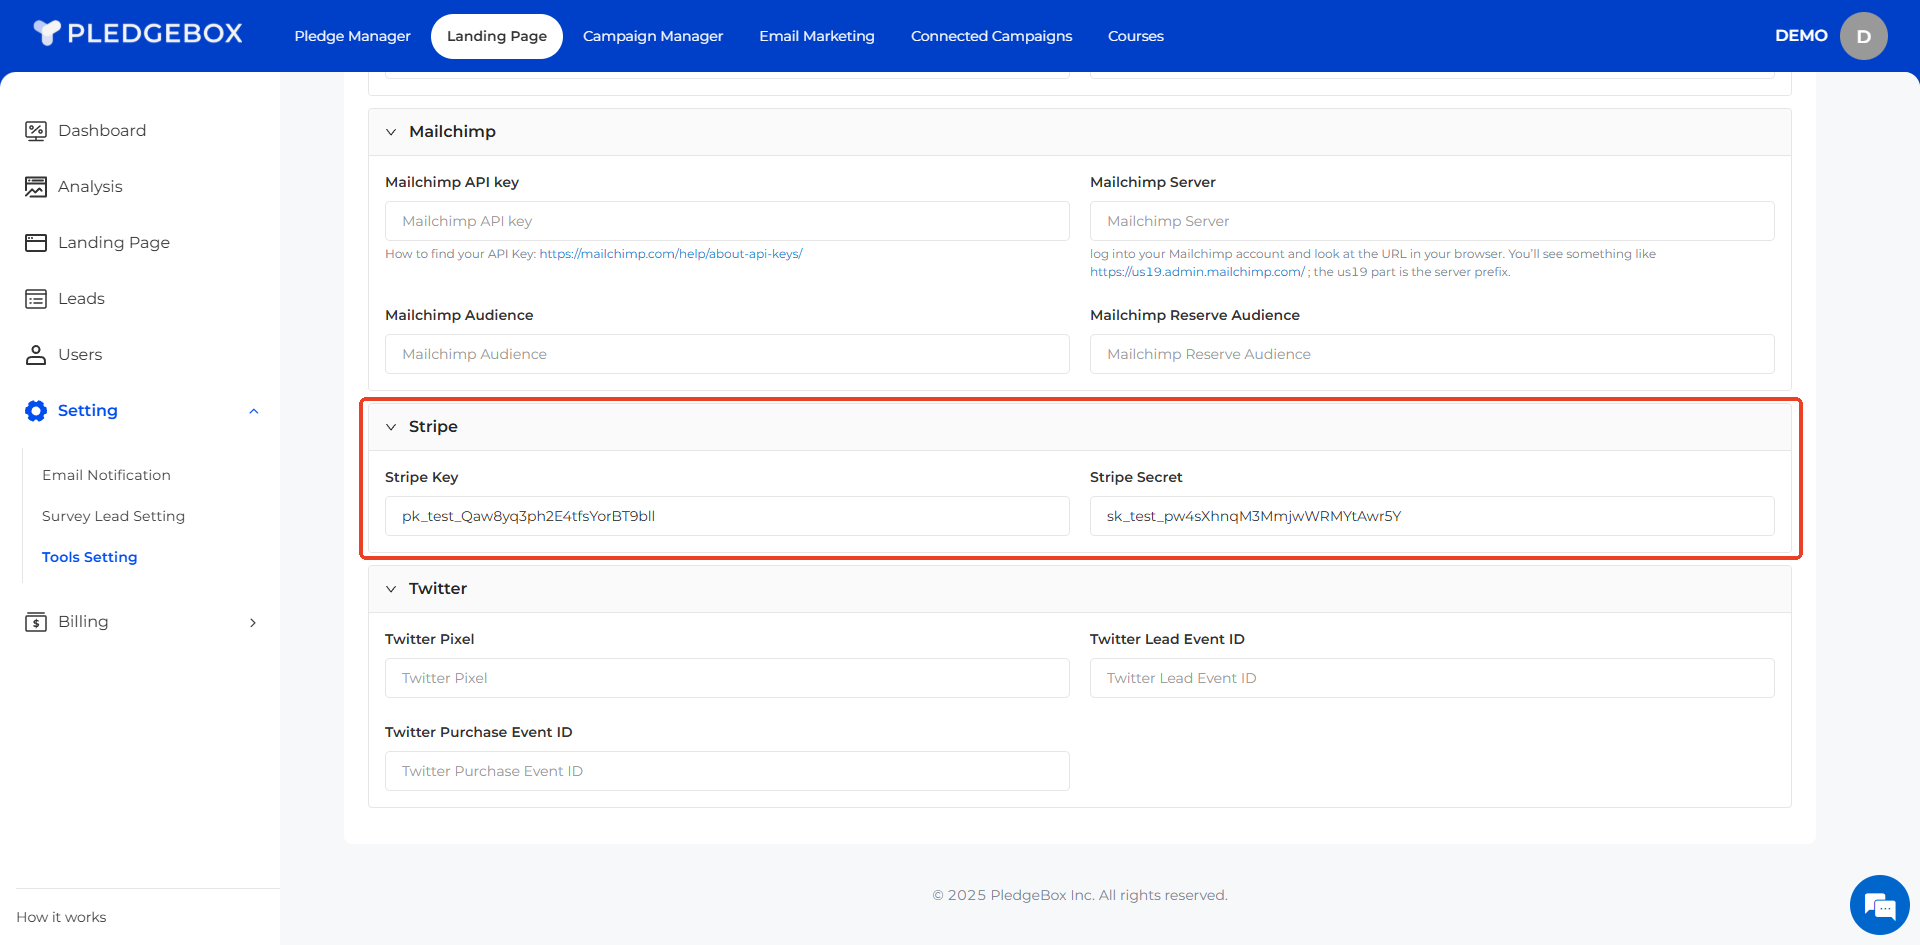Focus the Twitter Pixel field

click(x=727, y=678)
